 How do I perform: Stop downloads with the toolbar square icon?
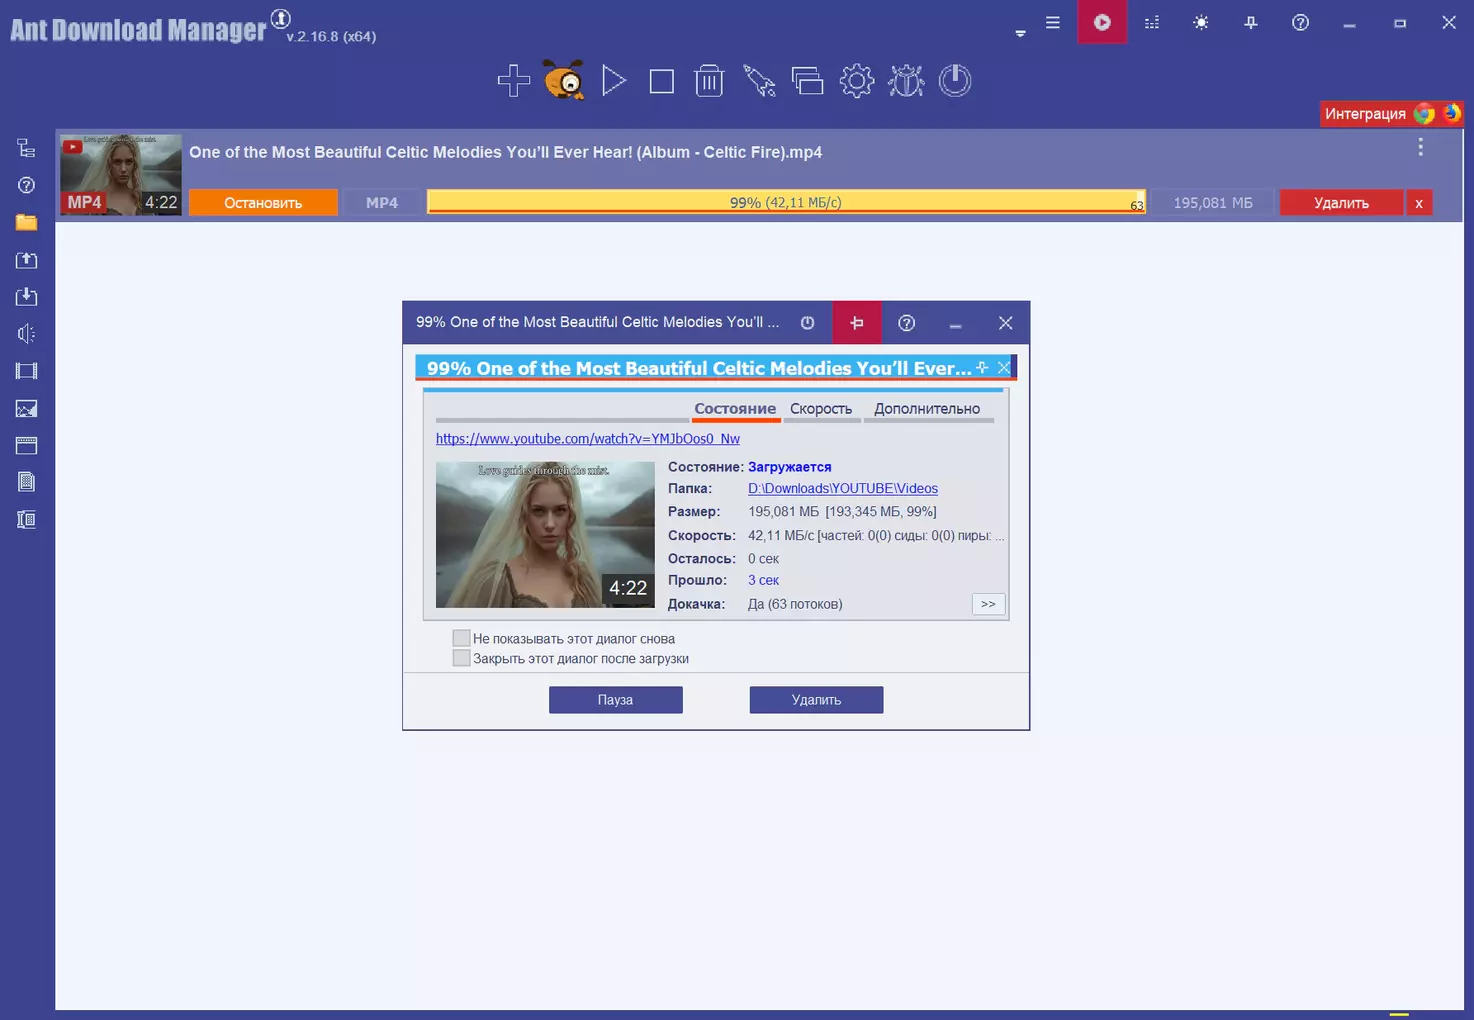tap(661, 81)
